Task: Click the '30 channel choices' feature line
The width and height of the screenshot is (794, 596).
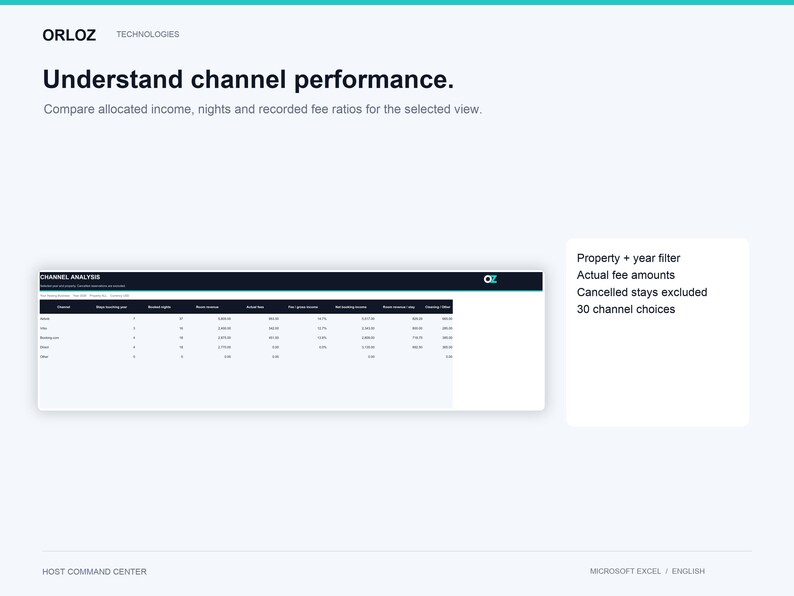Action: click(x=625, y=309)
